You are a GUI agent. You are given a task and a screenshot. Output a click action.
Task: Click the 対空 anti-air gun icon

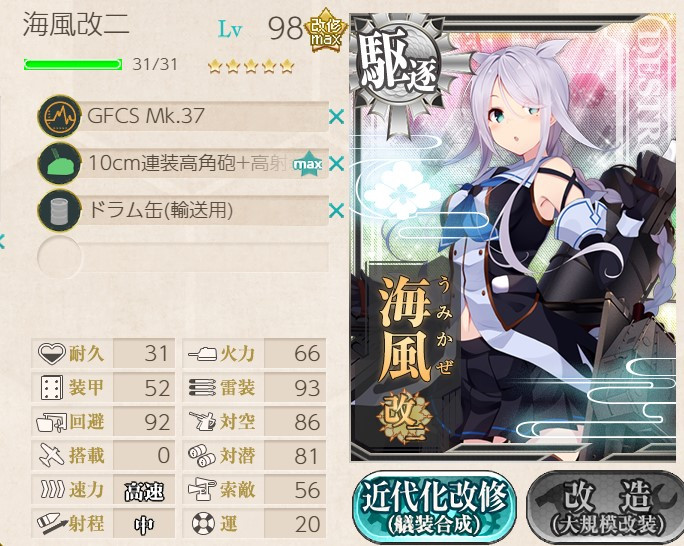(202, 421)
